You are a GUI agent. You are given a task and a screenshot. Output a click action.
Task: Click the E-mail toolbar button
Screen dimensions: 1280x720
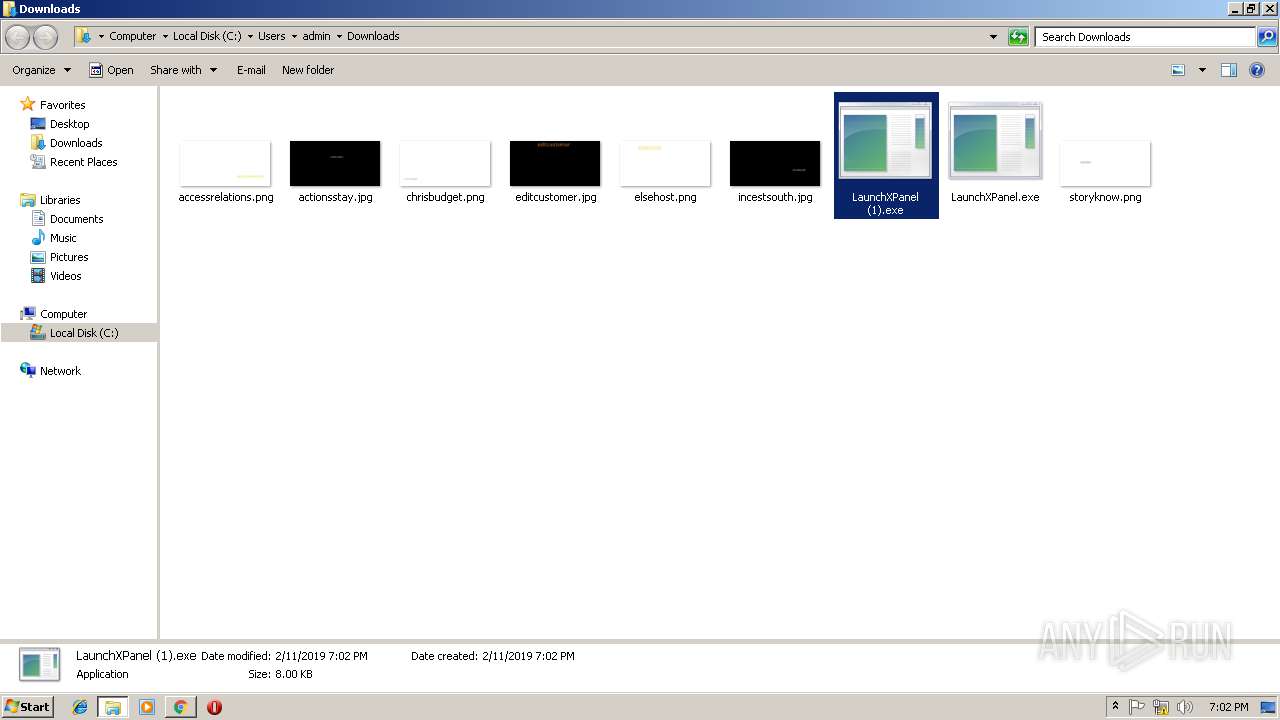pyautogui.click(x=251, y=70)
